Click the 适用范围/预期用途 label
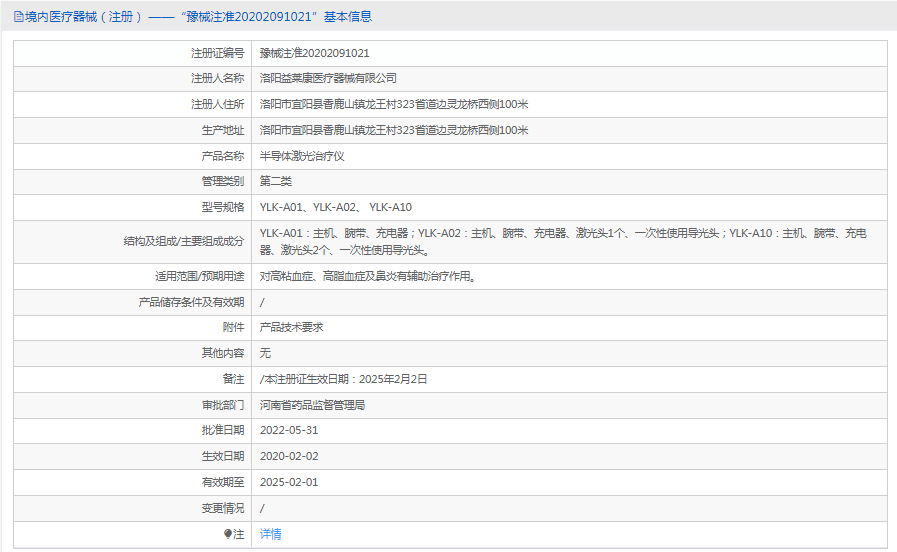897x552 pixels. pyautogui.click(x=200, y=276)
